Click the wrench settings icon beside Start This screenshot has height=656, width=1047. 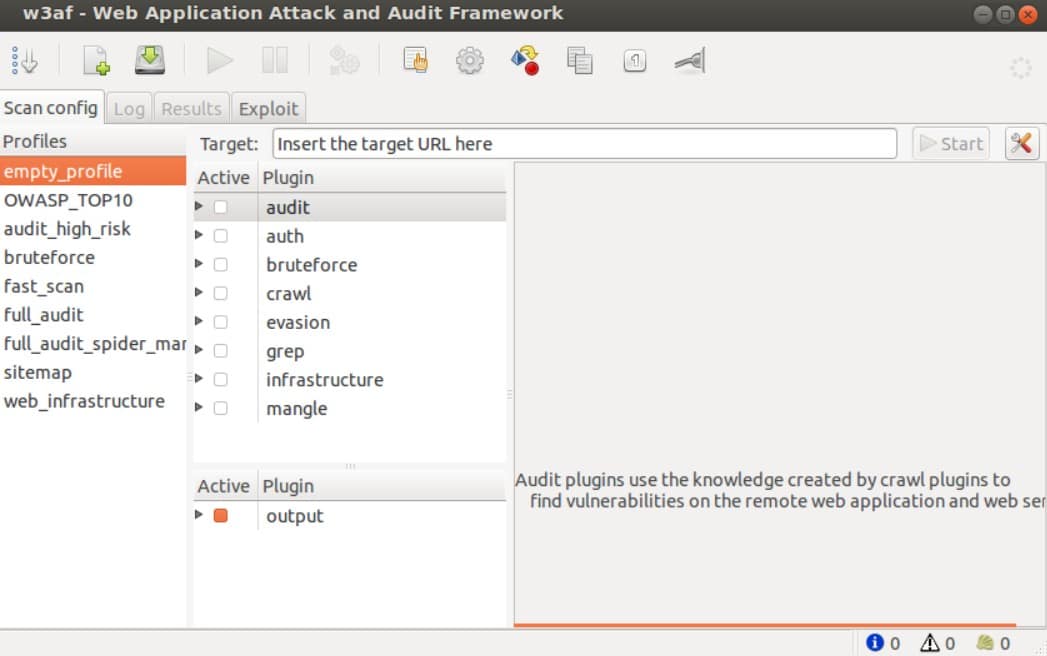(1020, 143)
